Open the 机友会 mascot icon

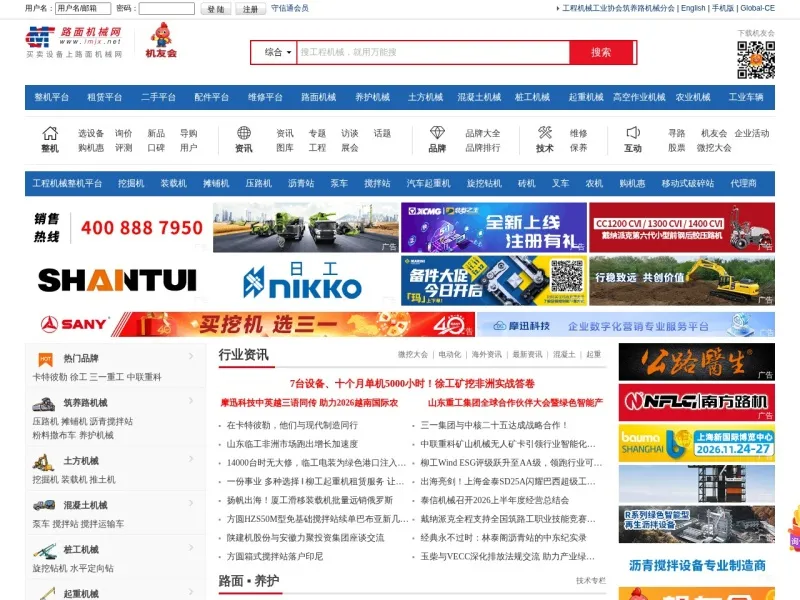tap(161, 40)
